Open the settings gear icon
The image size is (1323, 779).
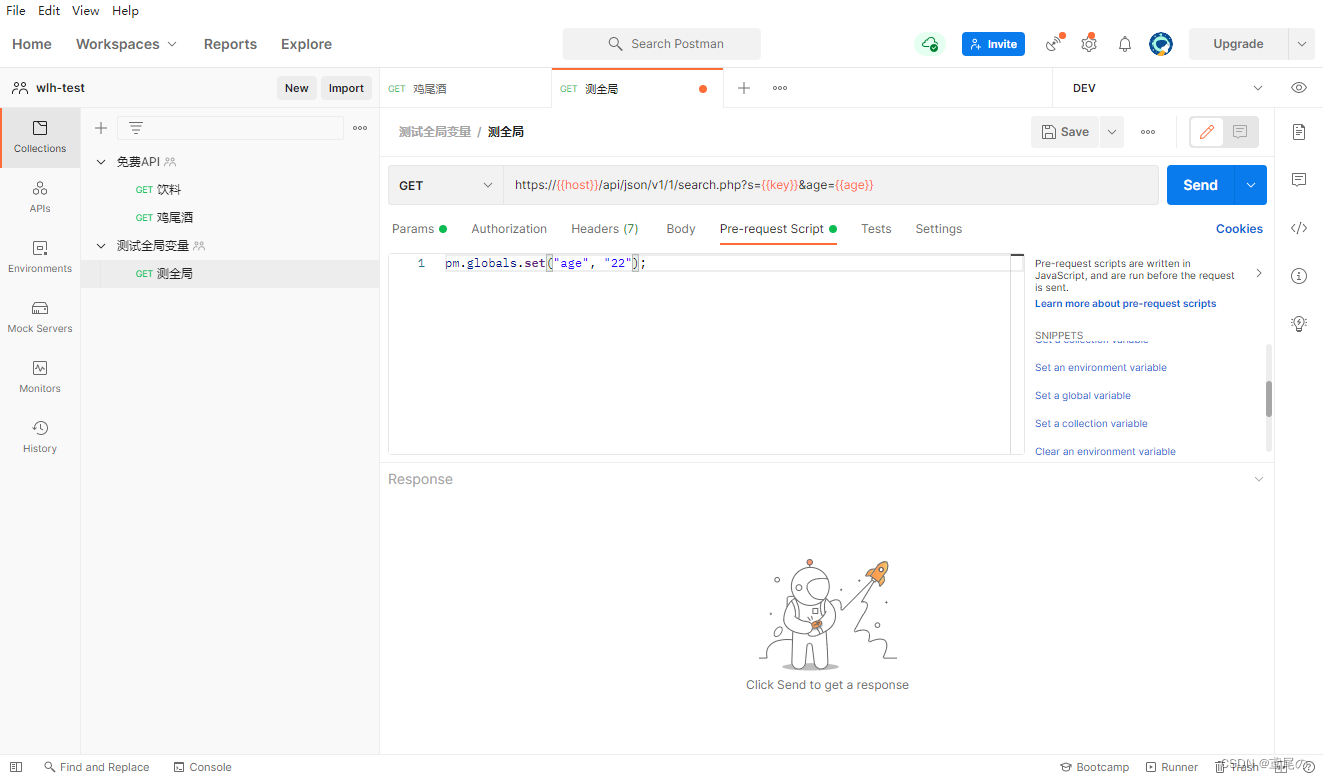point(1089,44)
